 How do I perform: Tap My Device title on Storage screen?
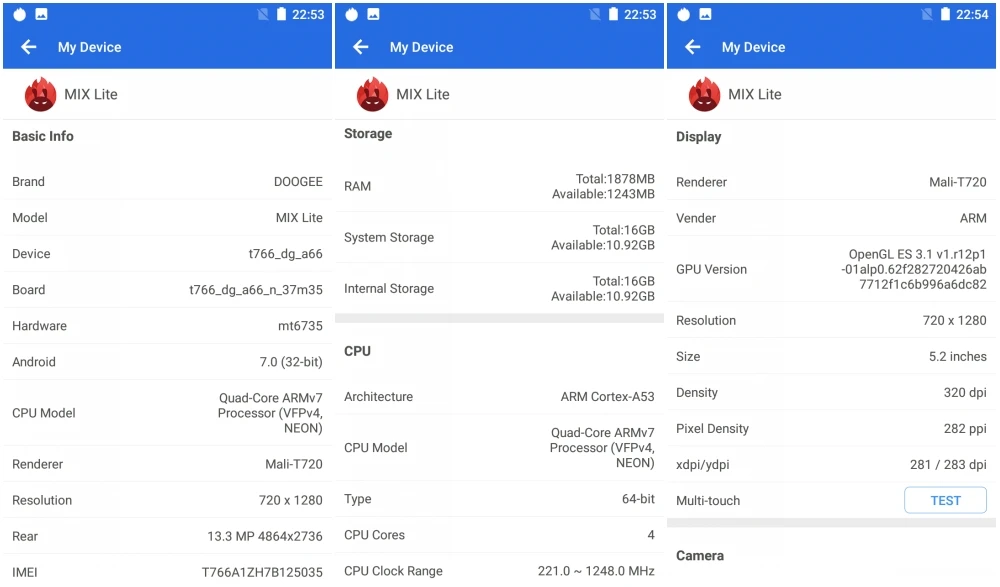coord(422,47)
